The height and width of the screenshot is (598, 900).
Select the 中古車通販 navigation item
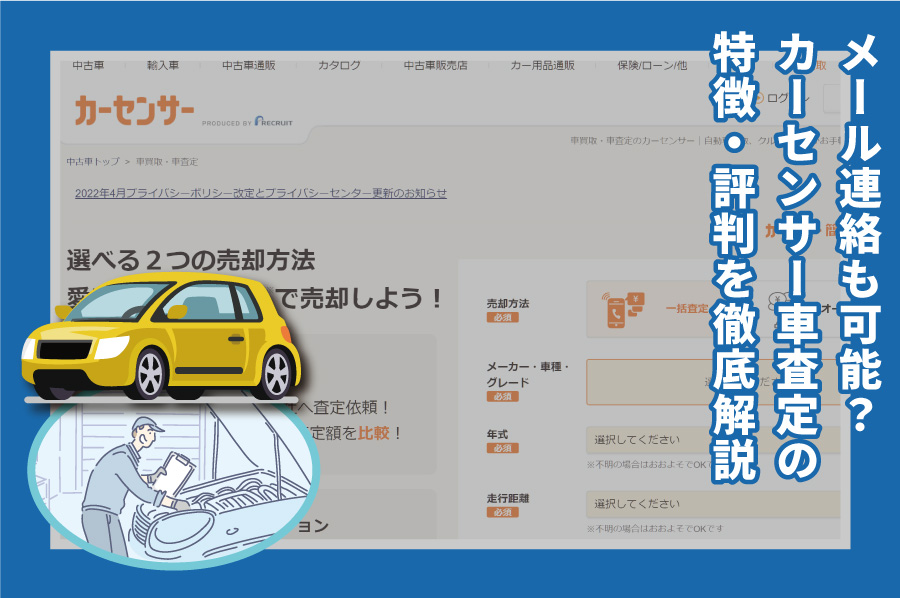(x=249, y=66)
